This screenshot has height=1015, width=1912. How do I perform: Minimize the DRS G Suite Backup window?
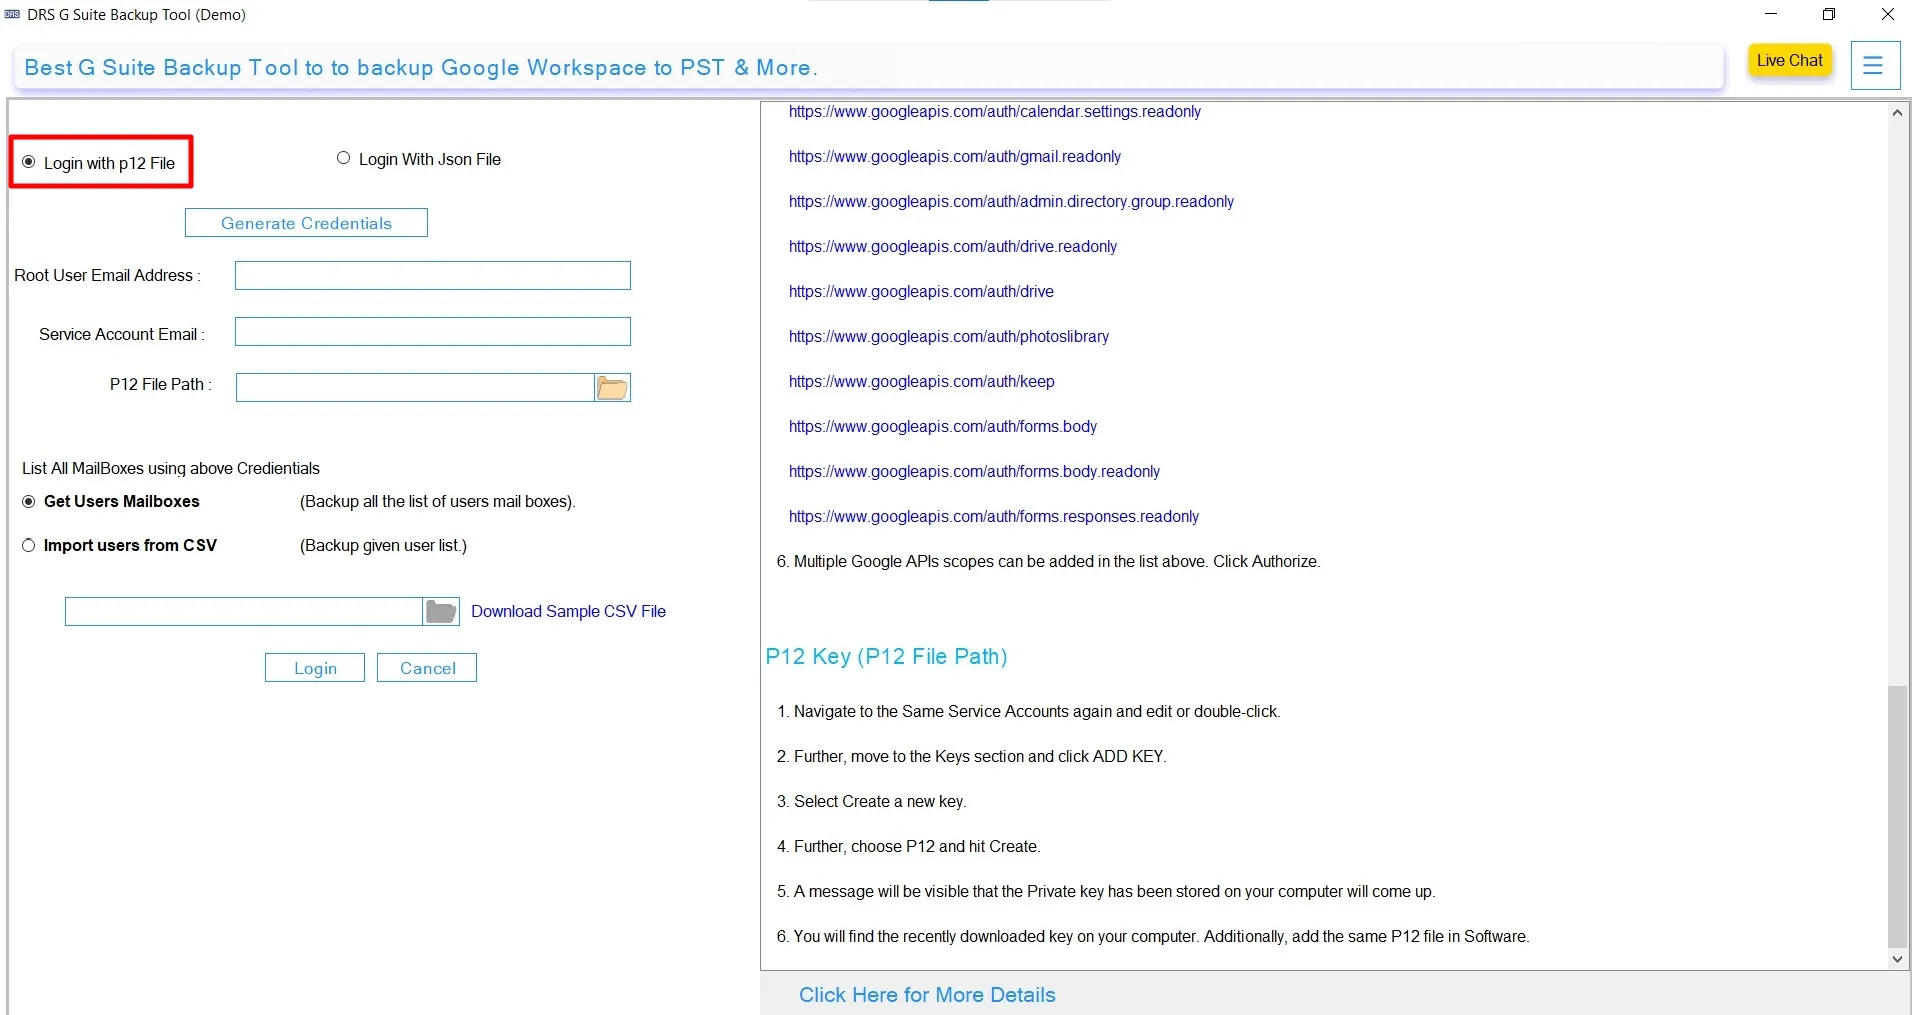point(1771,14)
